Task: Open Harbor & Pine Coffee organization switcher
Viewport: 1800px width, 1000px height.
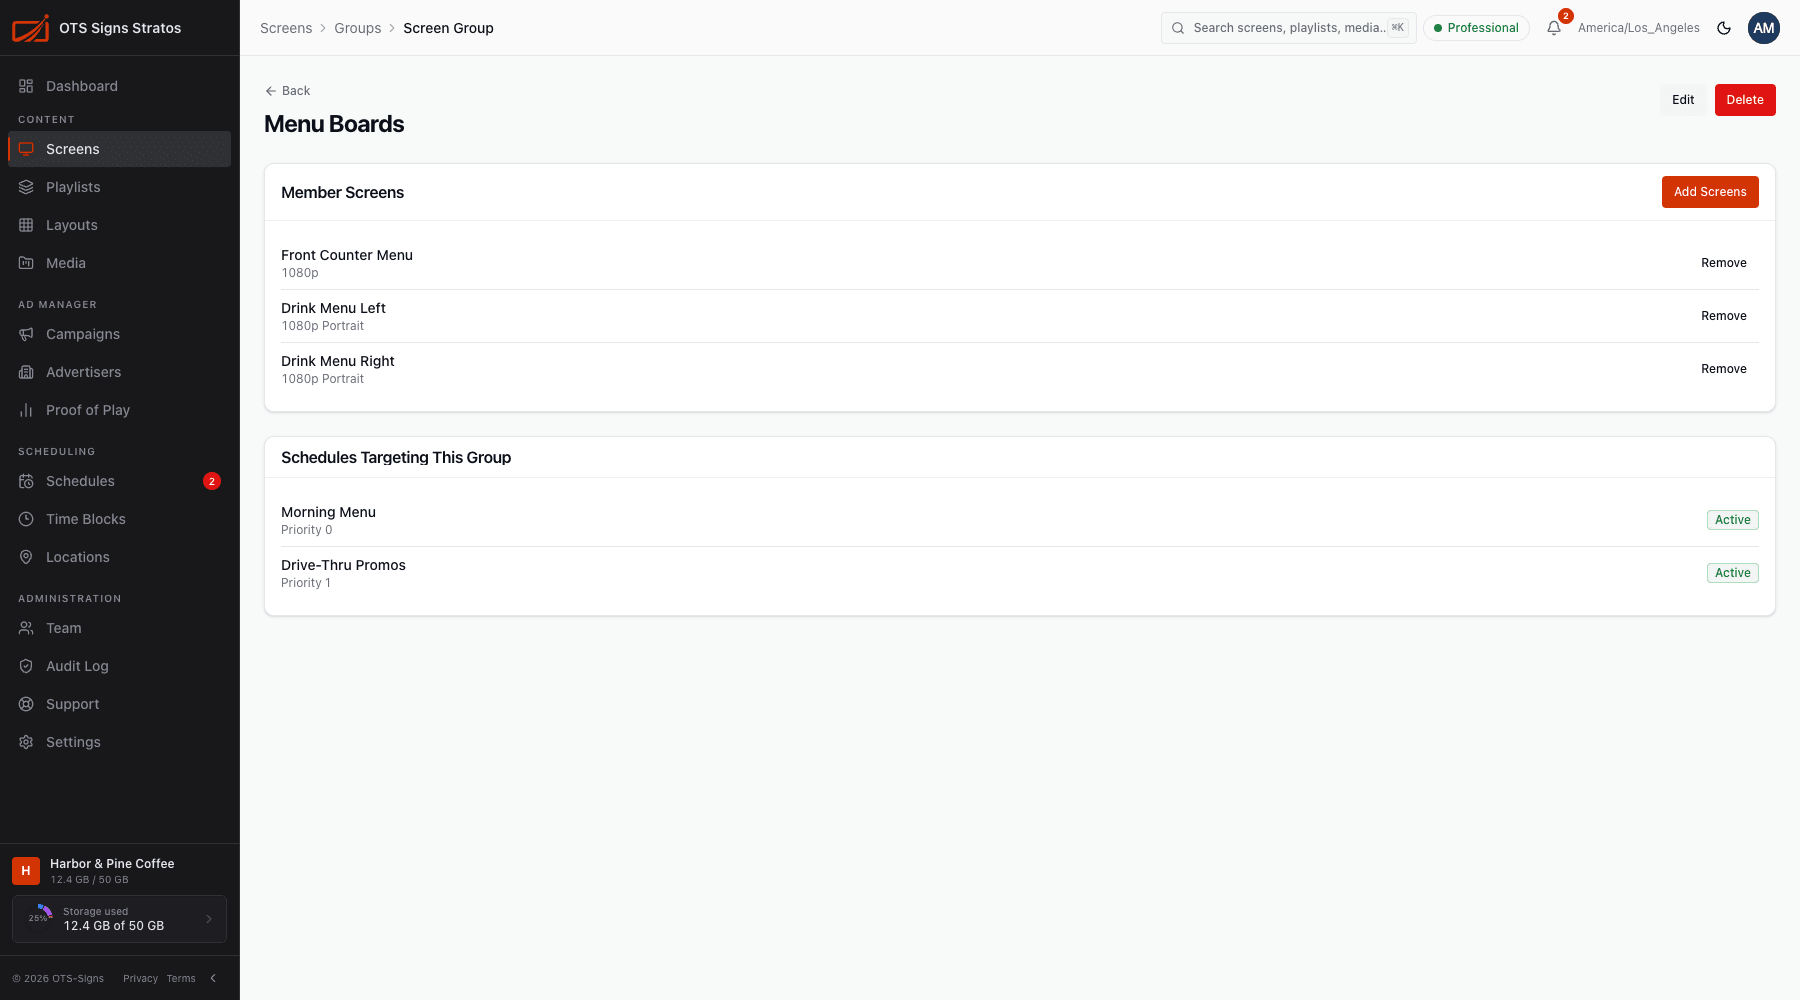Action: tap(119, 871)
